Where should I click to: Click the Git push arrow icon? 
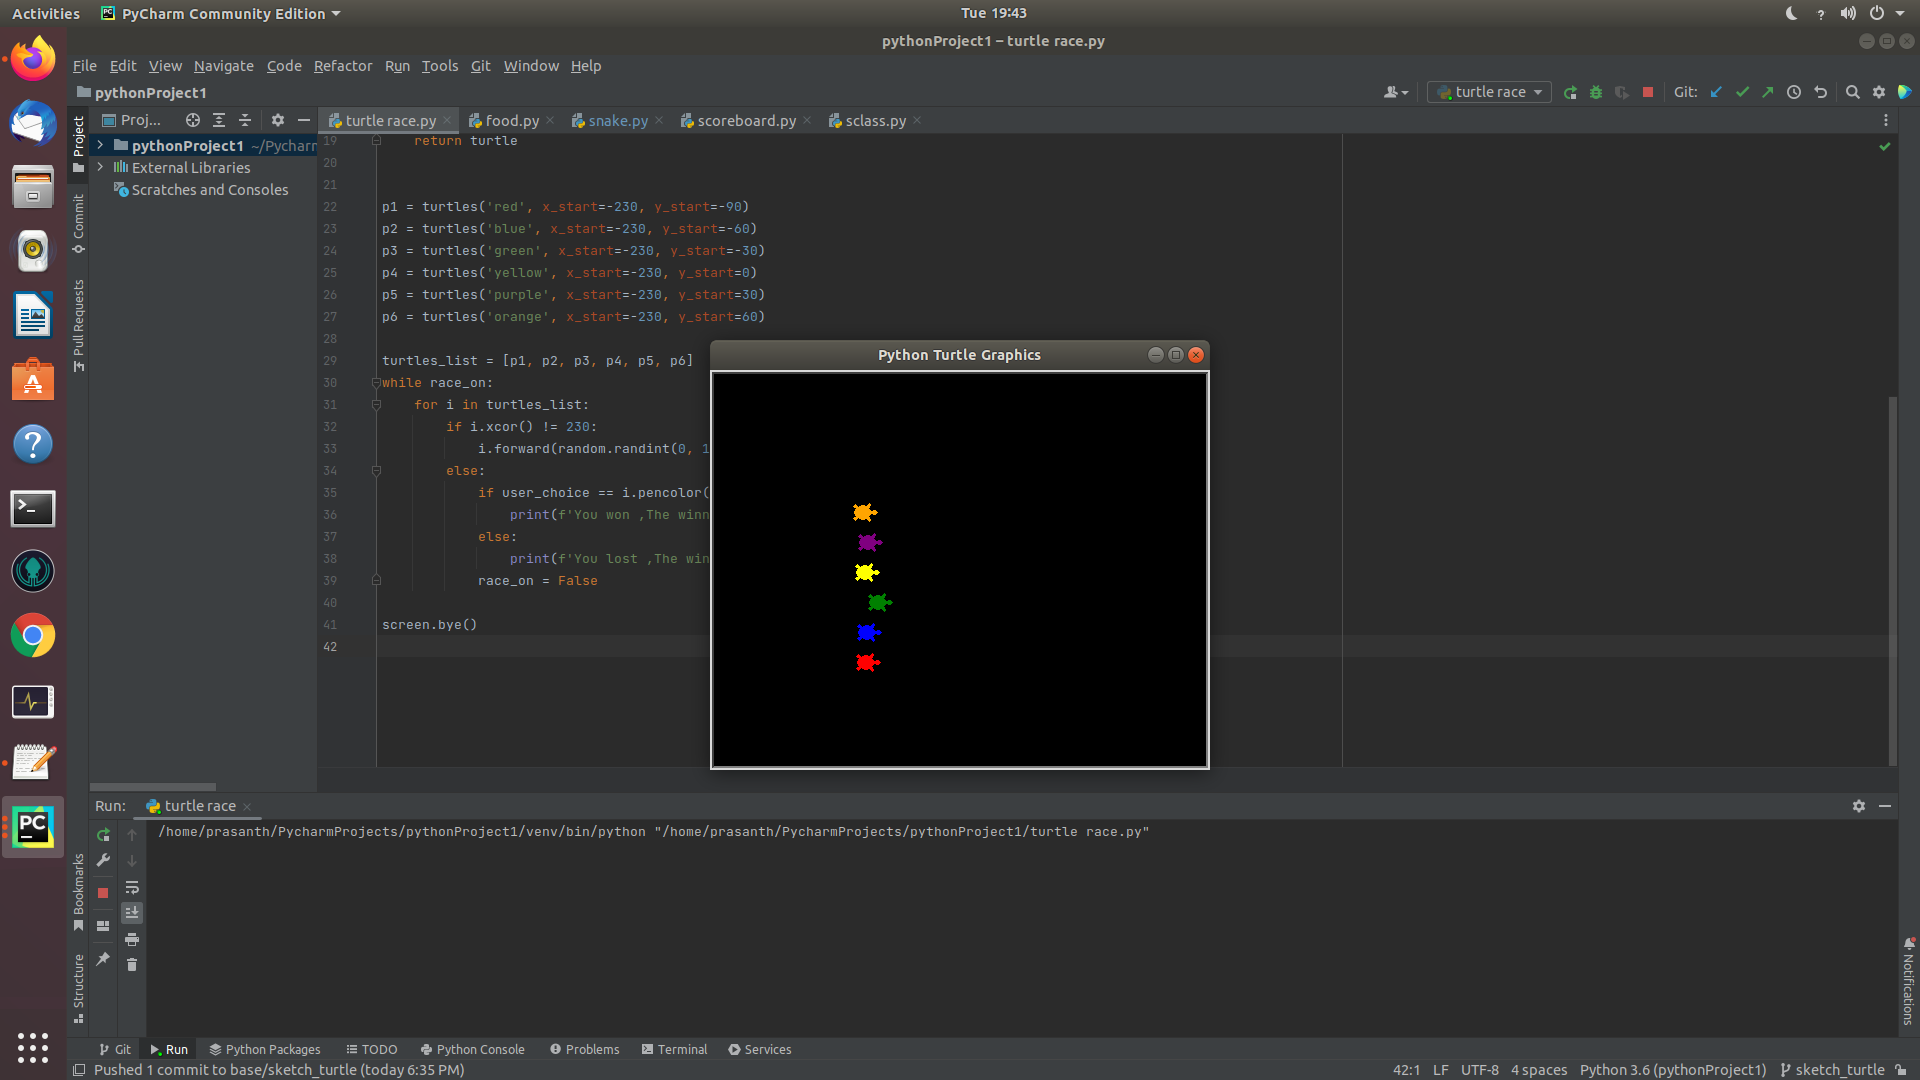click(1768, 92)
